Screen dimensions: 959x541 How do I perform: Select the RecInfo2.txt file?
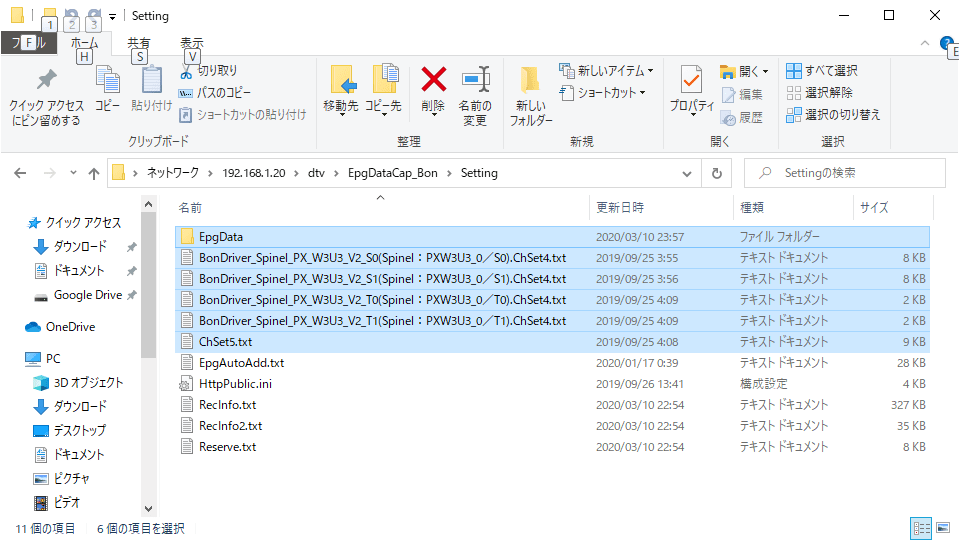(x=552, y=426)
